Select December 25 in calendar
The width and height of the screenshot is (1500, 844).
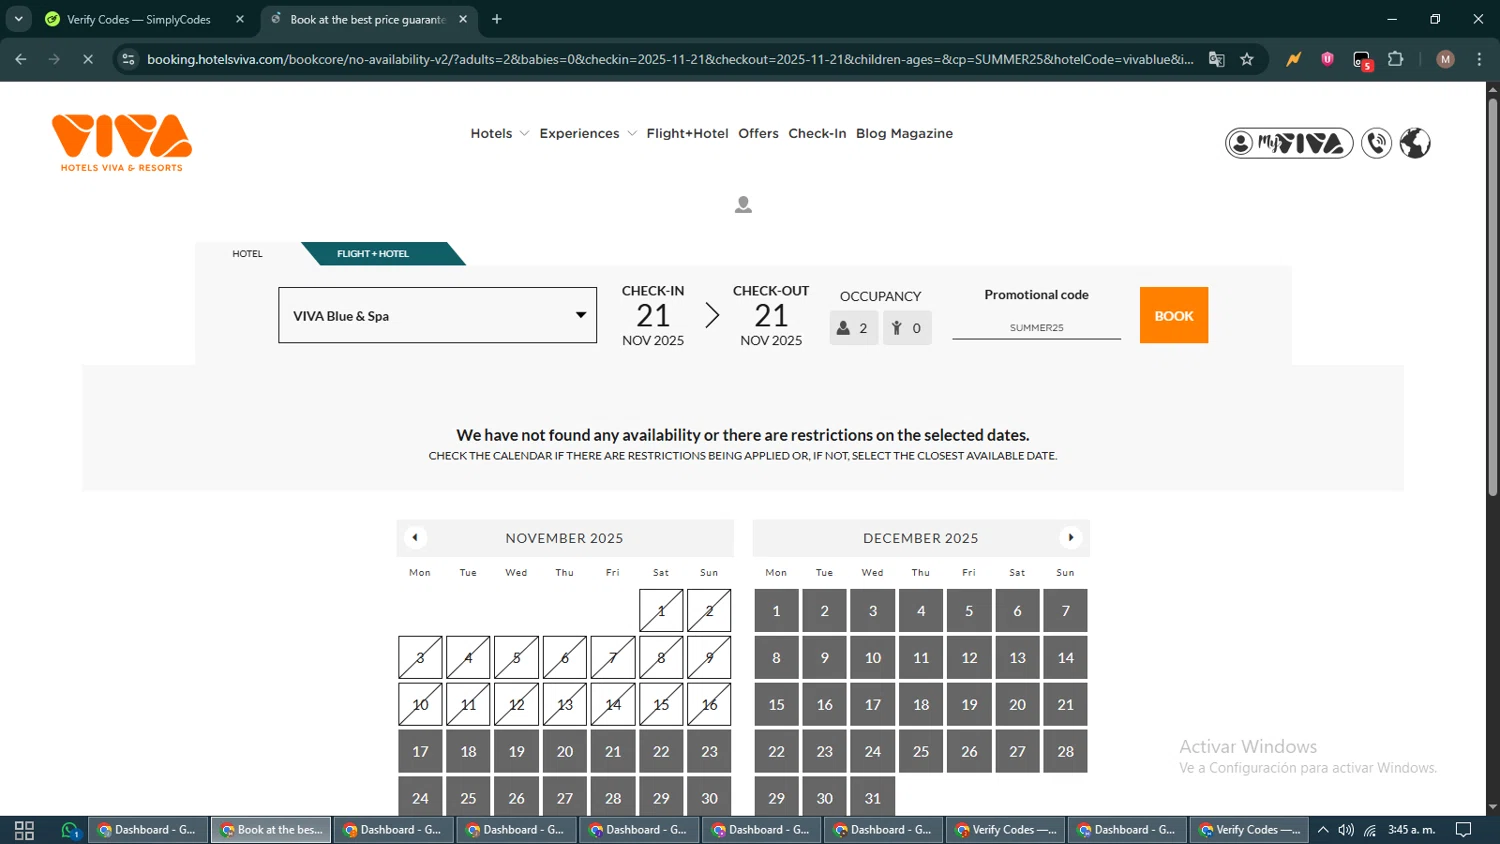pyautogui.click(x=921, y=751)
